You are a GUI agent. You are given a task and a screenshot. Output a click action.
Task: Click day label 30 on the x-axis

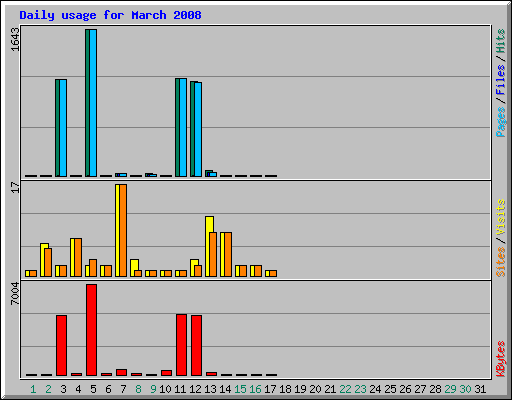(x=465, y=389)
